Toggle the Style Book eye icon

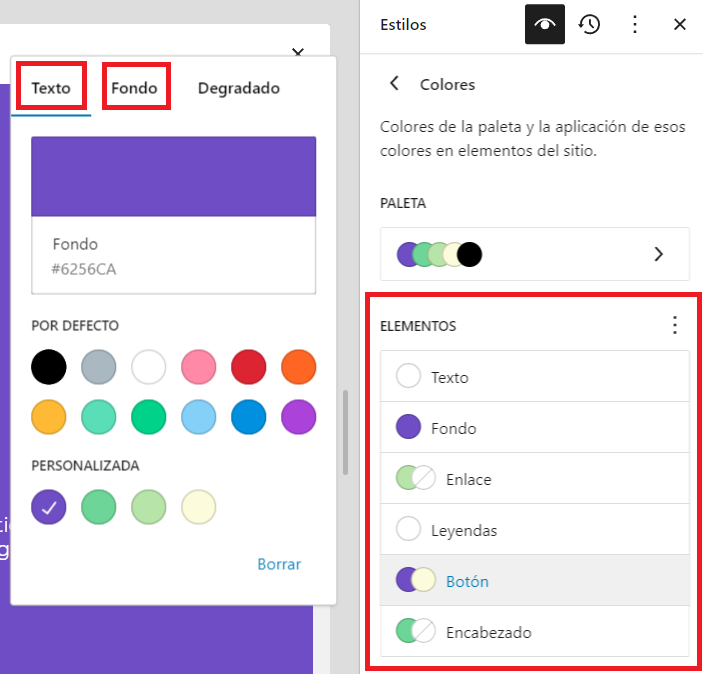tap(545, 25)
